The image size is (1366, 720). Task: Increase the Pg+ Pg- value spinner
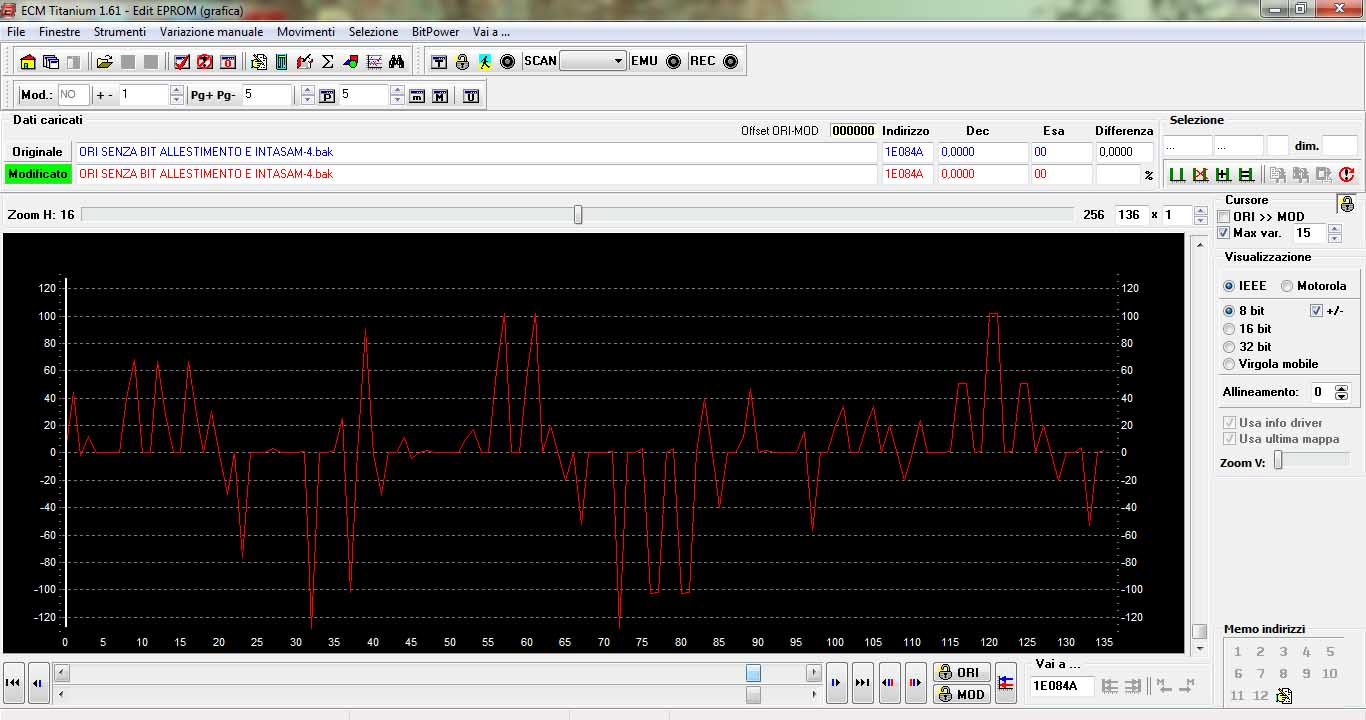(307, 91)
